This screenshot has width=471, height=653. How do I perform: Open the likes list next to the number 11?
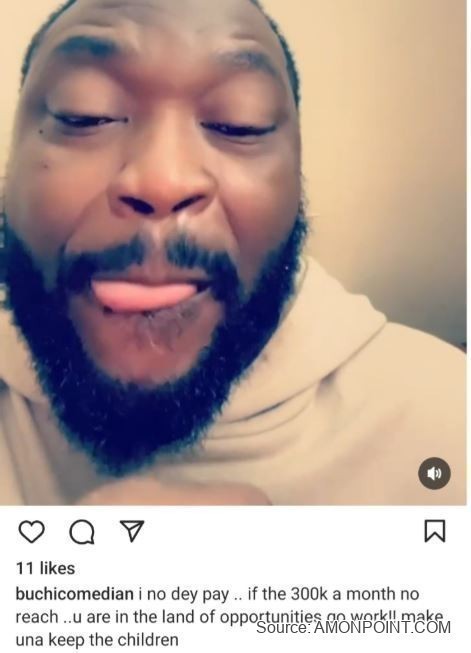[x=45, y=568]
